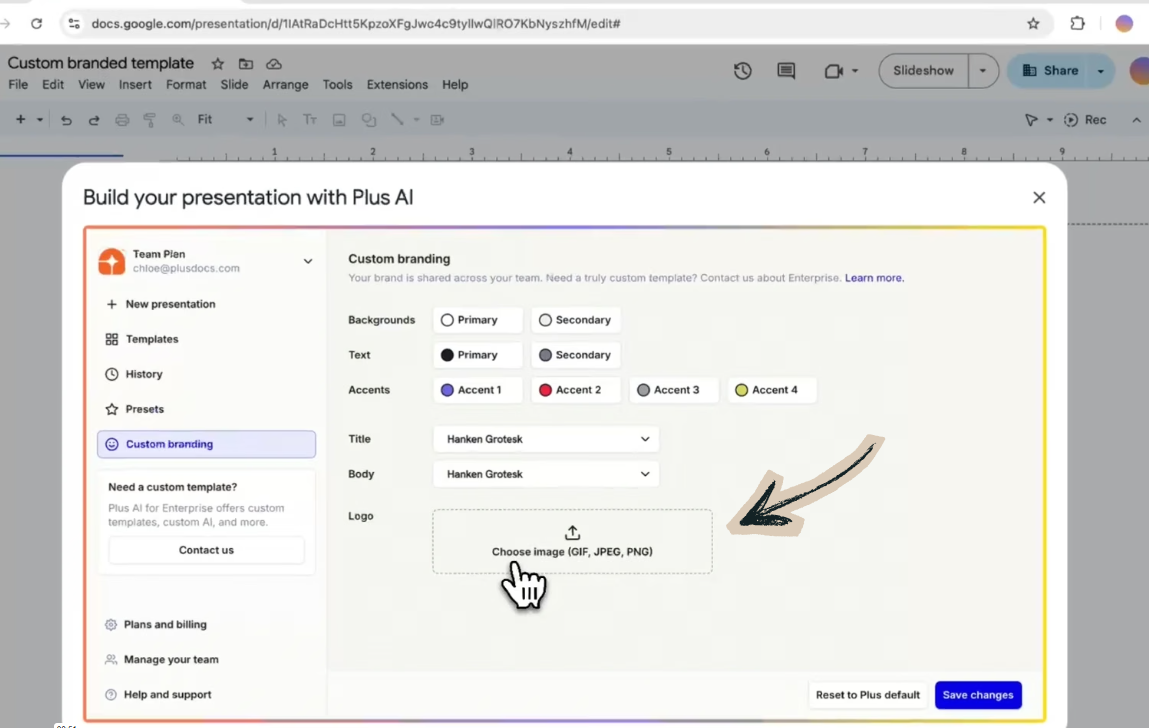Open the comments icon
Viewport: 1149px width, 728px height.
[x=786, y=70]
